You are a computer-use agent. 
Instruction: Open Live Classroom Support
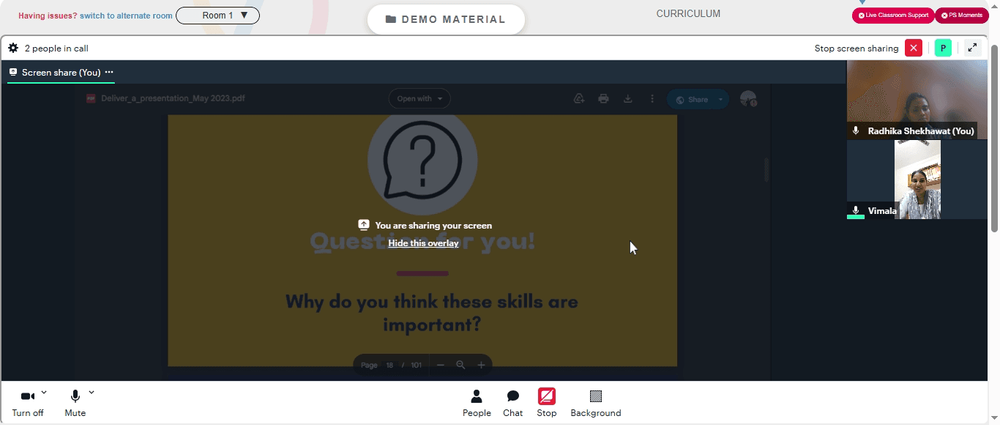tap(893, 15)
